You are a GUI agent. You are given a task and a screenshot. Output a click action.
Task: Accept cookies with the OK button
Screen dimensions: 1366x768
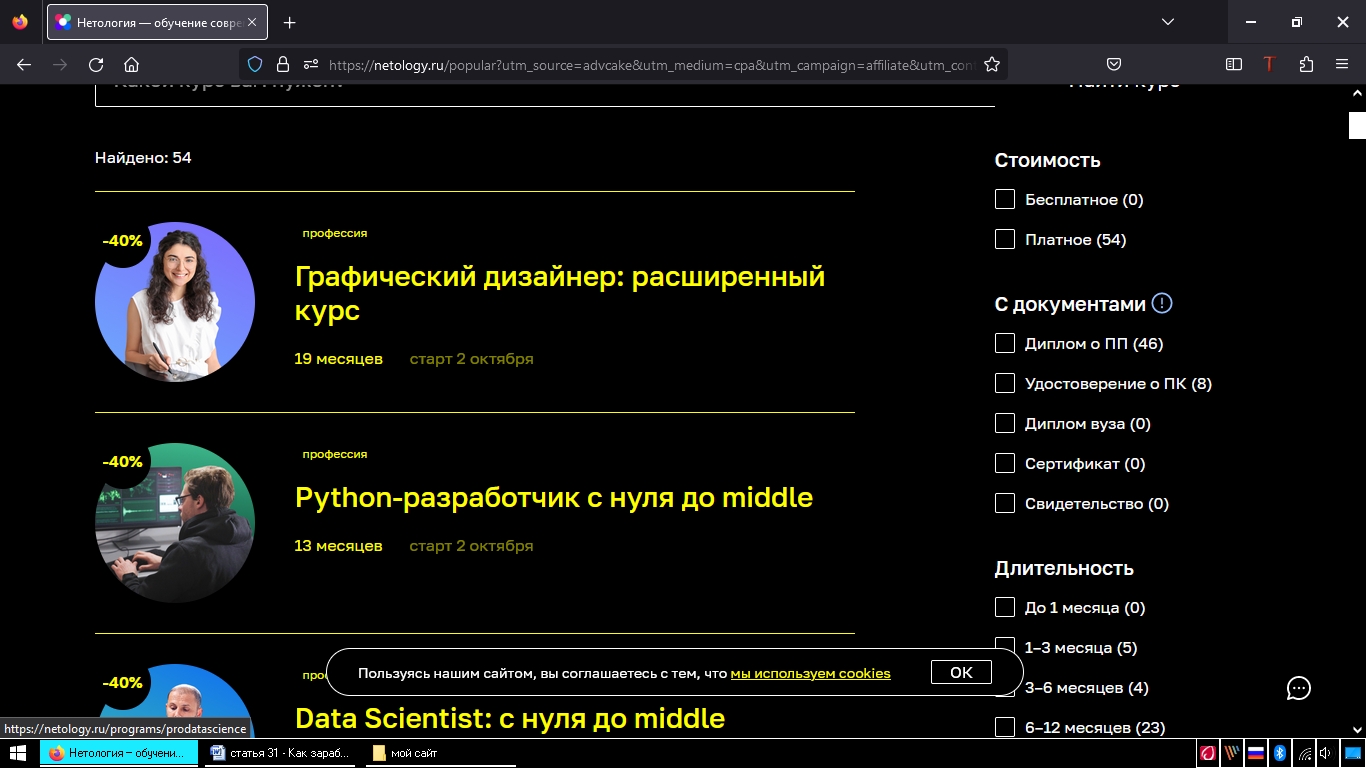(x=961, y=672)
